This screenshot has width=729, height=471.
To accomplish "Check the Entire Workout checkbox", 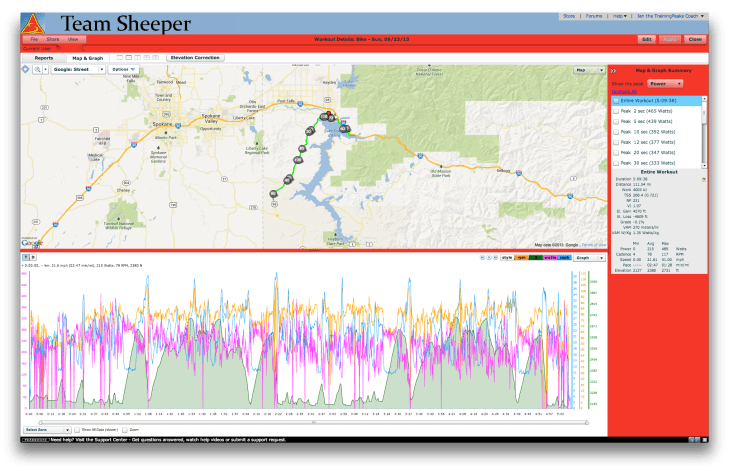I will (615, 101).
